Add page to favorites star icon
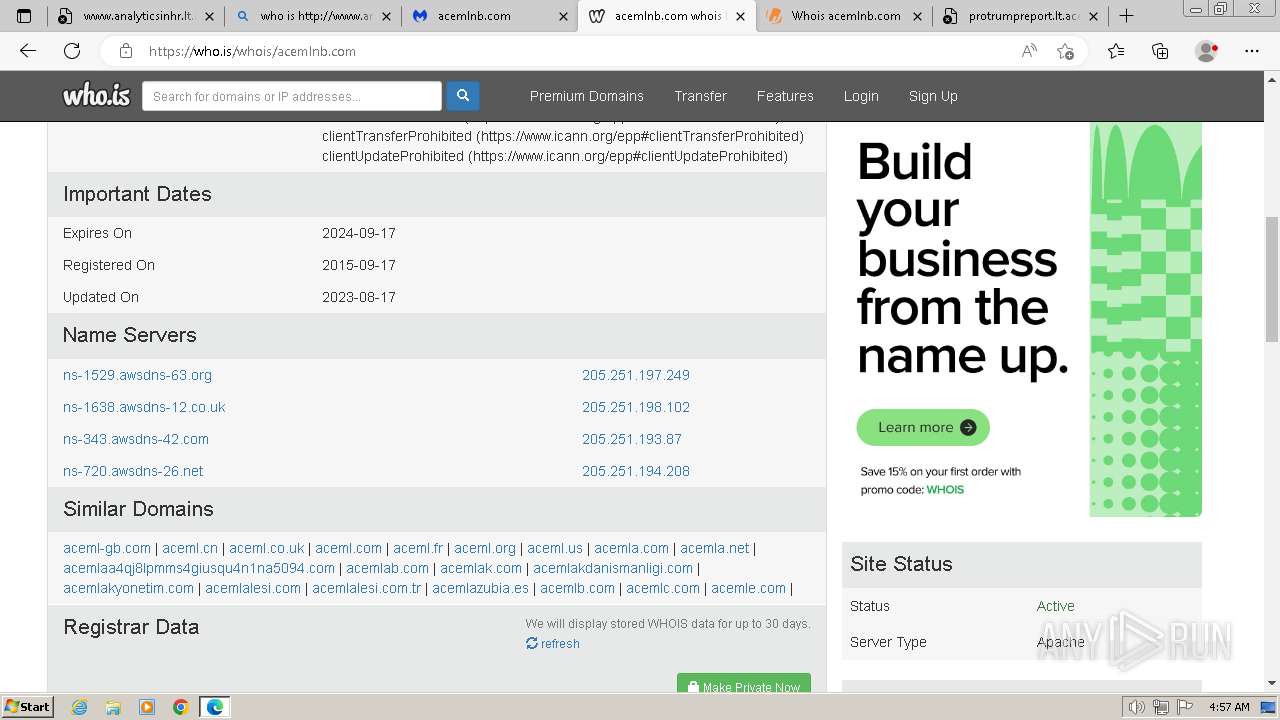This screenshot has width=1280, height=720. [x=1066, y=51]
